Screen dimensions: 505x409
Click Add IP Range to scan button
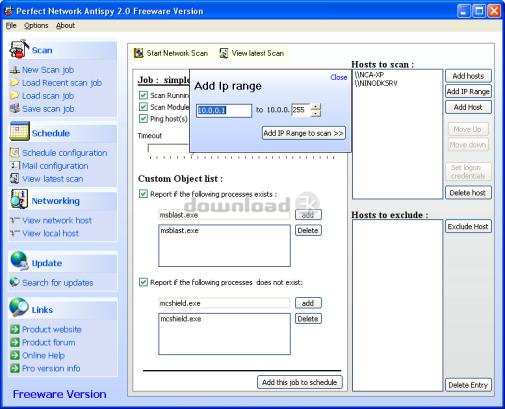coord(303,133)
